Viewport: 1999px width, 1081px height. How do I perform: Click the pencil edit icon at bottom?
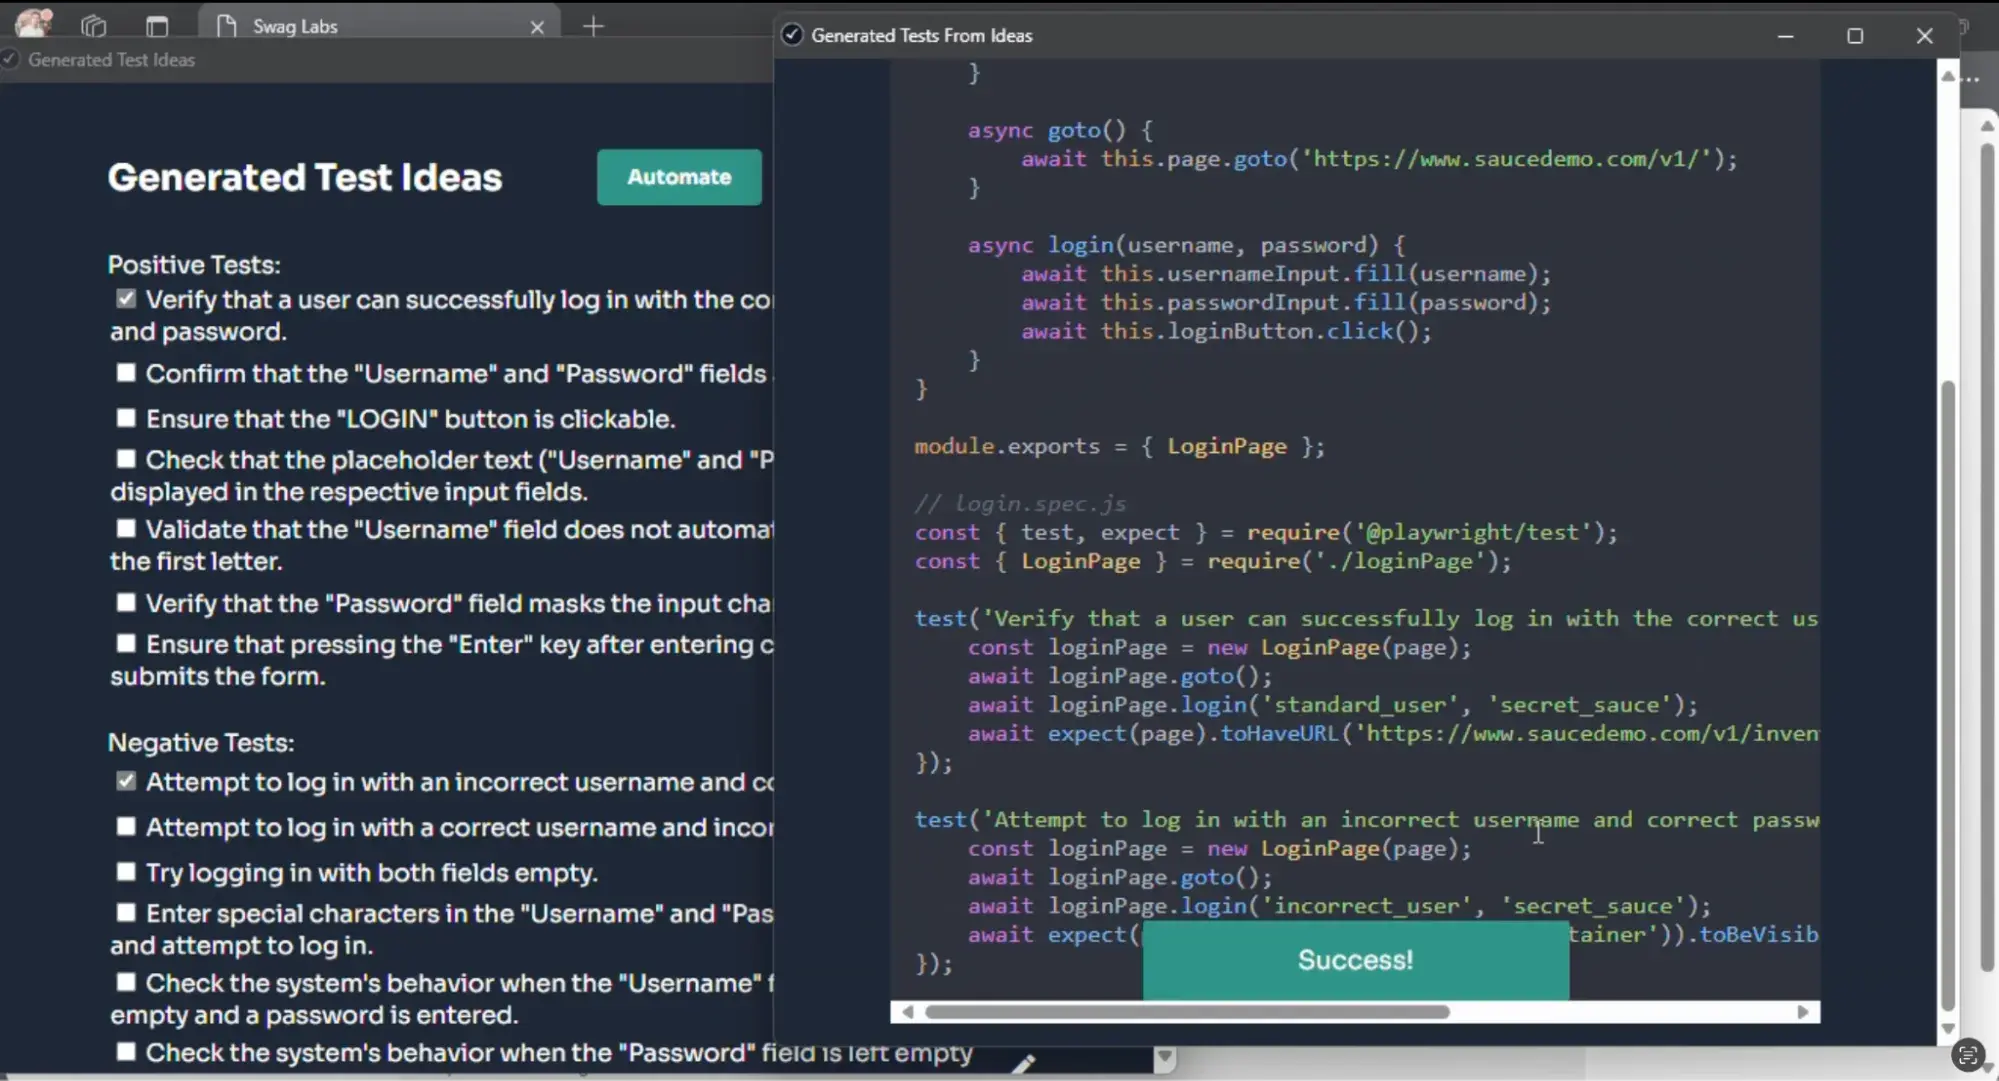pyautogui.click(x=1023, y=1063)
